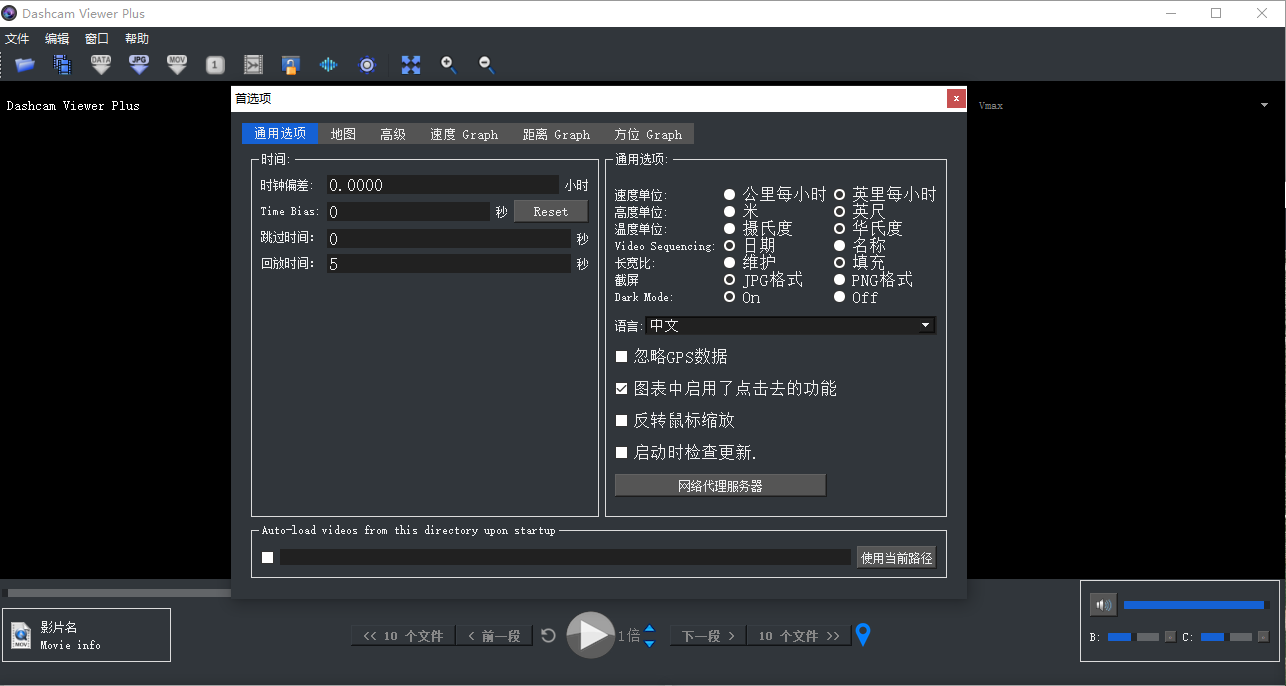
Task: Enable 启动时检查更新 checkbox
Action: pyautogui.click(x=622, y=453)
